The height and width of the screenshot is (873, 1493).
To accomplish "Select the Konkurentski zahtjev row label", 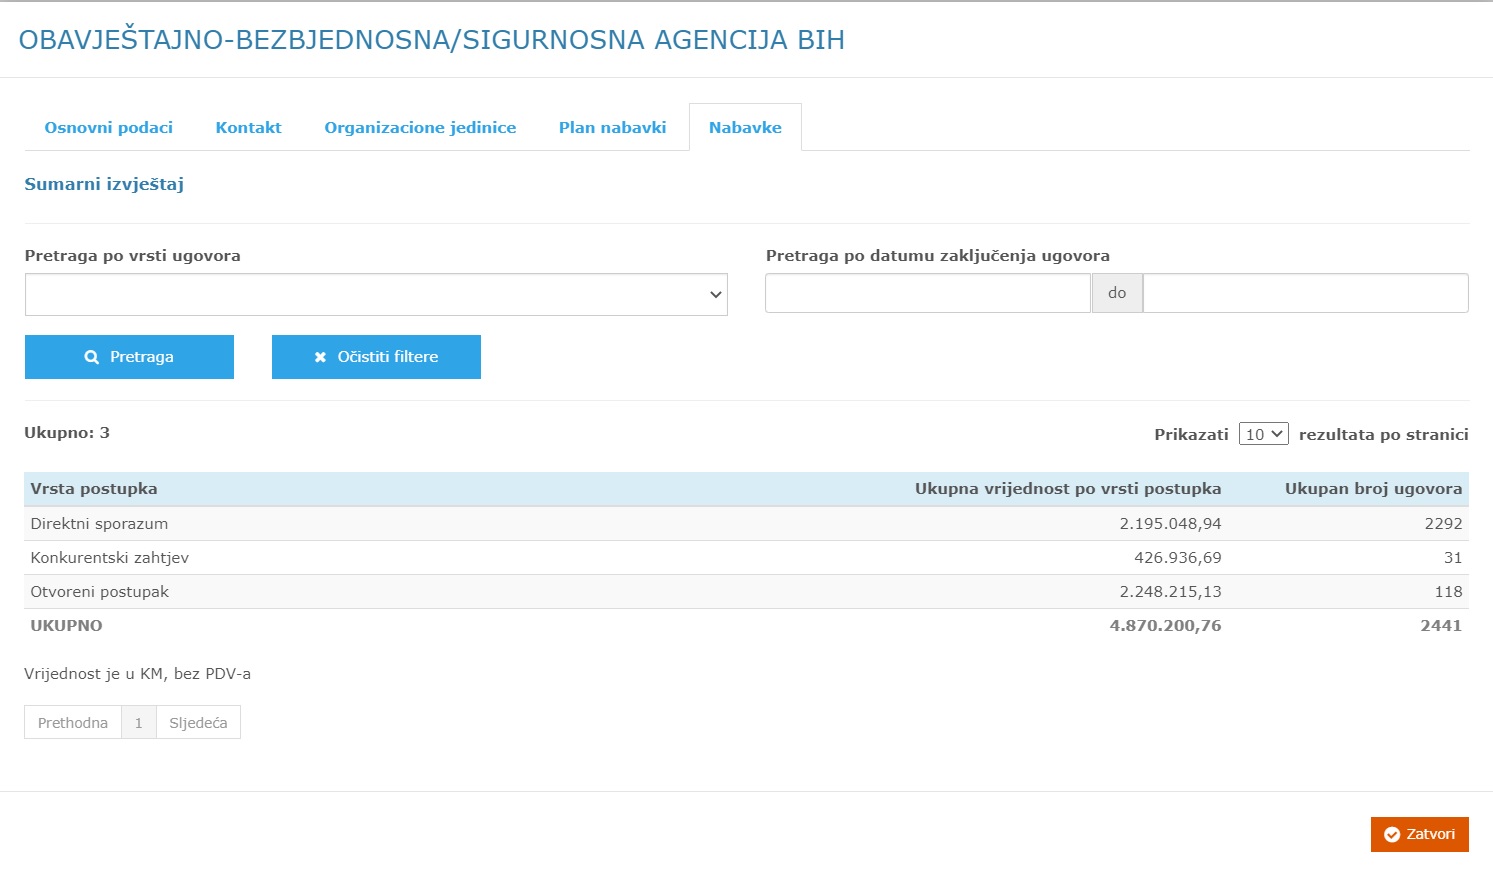I will (x=110, y=558).
